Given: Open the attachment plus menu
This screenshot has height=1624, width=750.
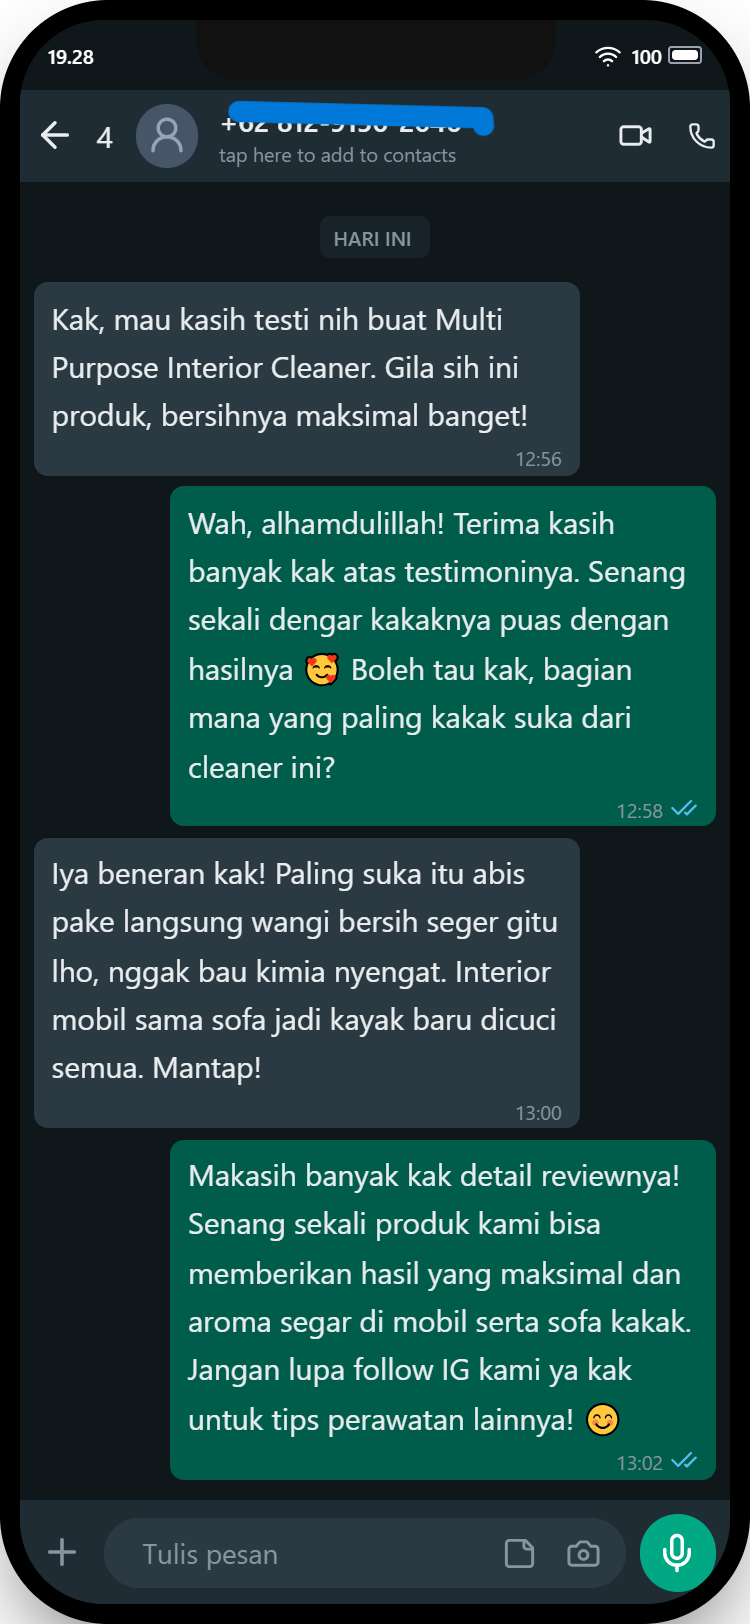Looking at the screenshot, I should tap(62, 1552).
